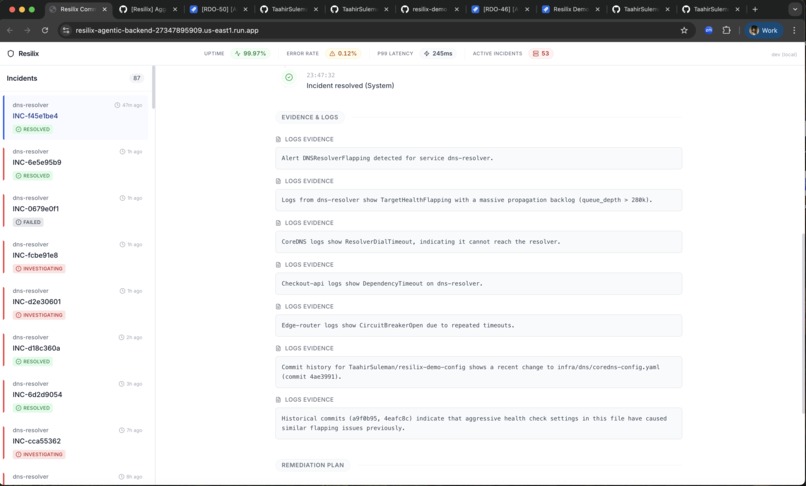Click the "CircuitBreakerOpen" edge-router log entry
This screenshot has width=806, height=486.
[x=479, y=326]
